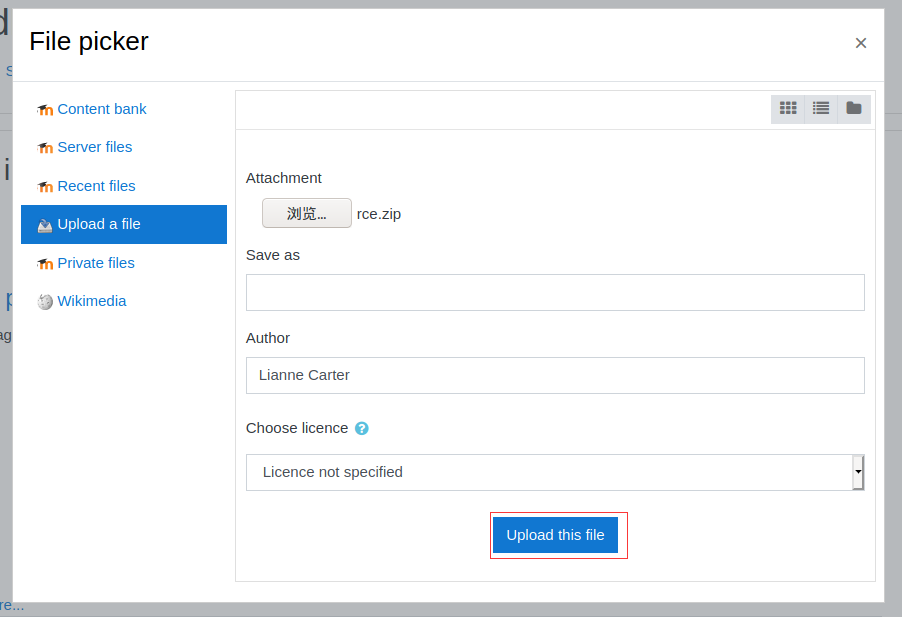
Task: Click the licence dropdown arrow
Action: click(858, 472)
